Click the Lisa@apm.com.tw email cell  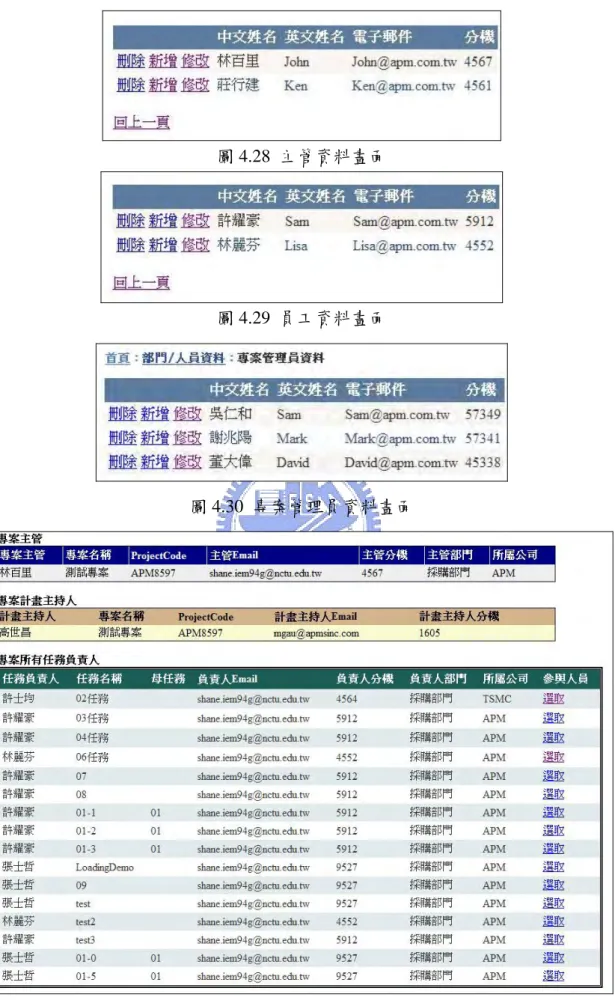tap(404, 246)
